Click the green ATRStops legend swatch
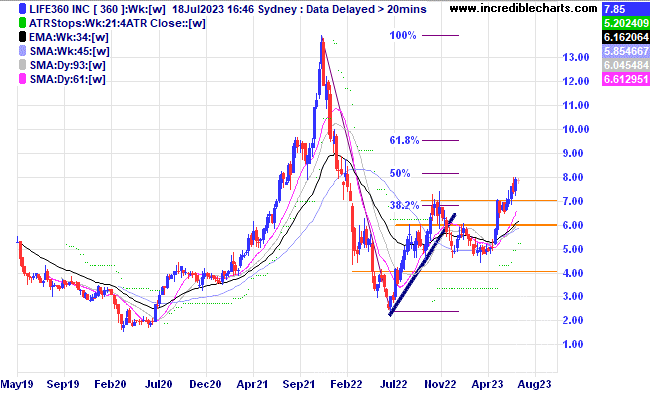 tap(22, 23)
